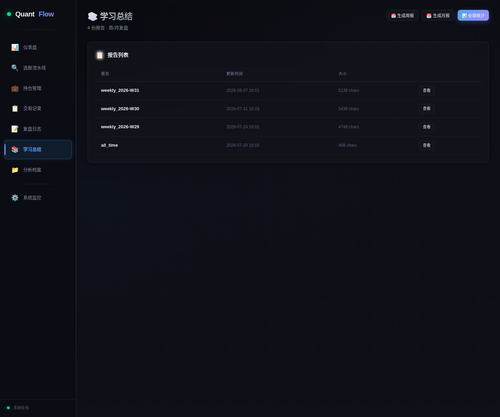This screenshot has height=417, width=500.
Task: Open the 系统监控 system monitor page
Action: tap(38, 198)
